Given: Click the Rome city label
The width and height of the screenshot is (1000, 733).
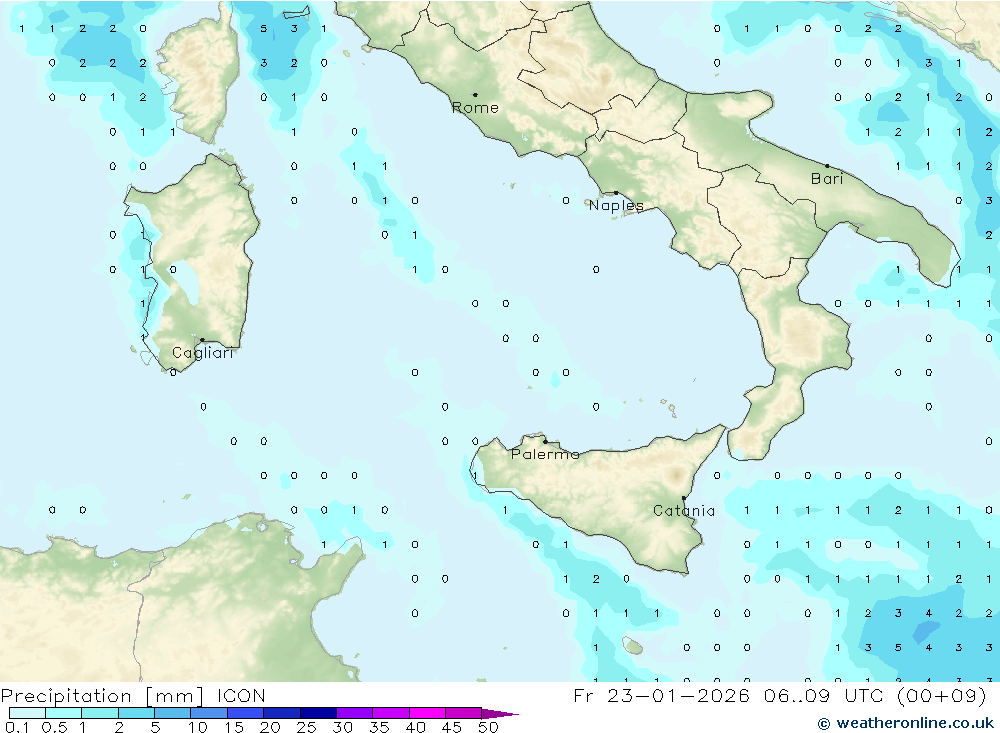Looking at the screenshot, I should (475, 108).
